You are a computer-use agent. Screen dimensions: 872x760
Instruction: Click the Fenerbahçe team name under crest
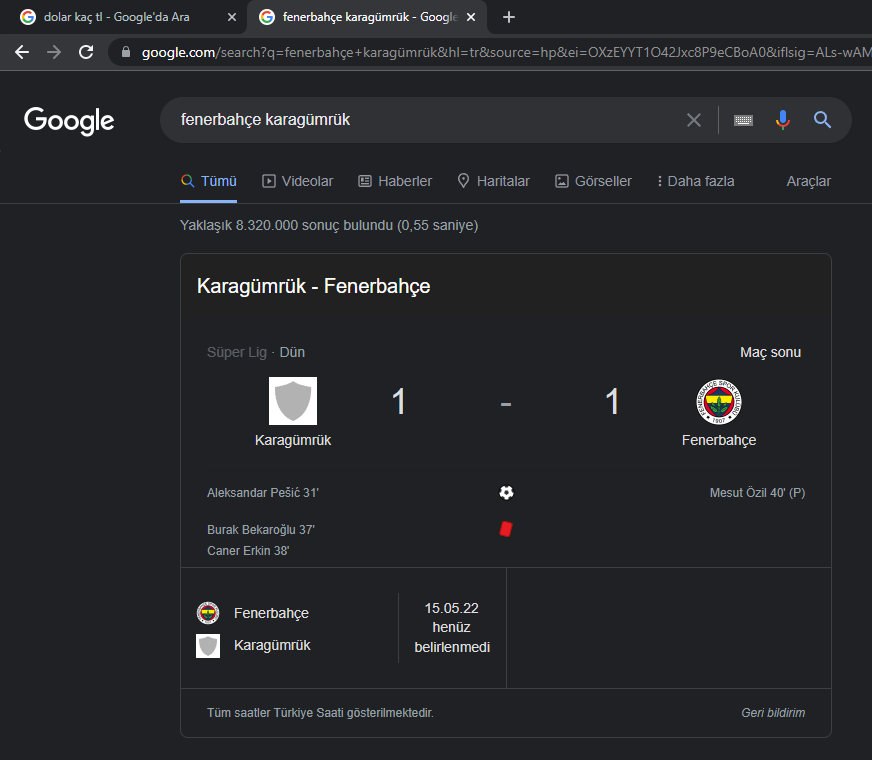[x=719, y=440]
